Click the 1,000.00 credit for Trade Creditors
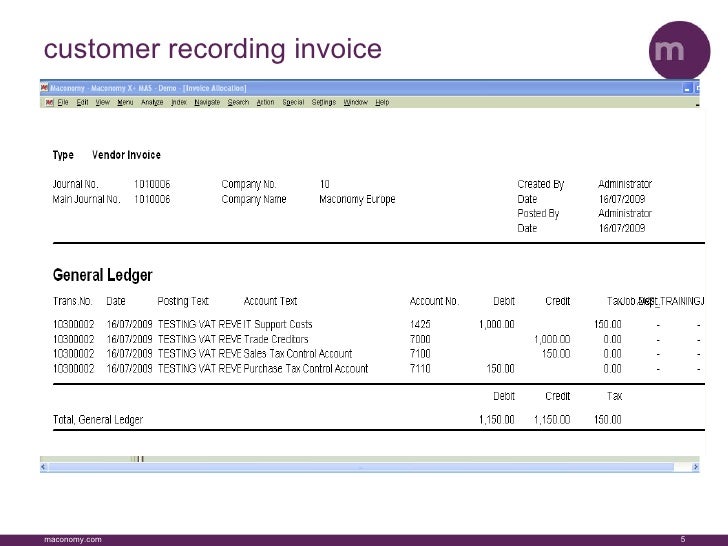728x546 pixels. point(552,339)
